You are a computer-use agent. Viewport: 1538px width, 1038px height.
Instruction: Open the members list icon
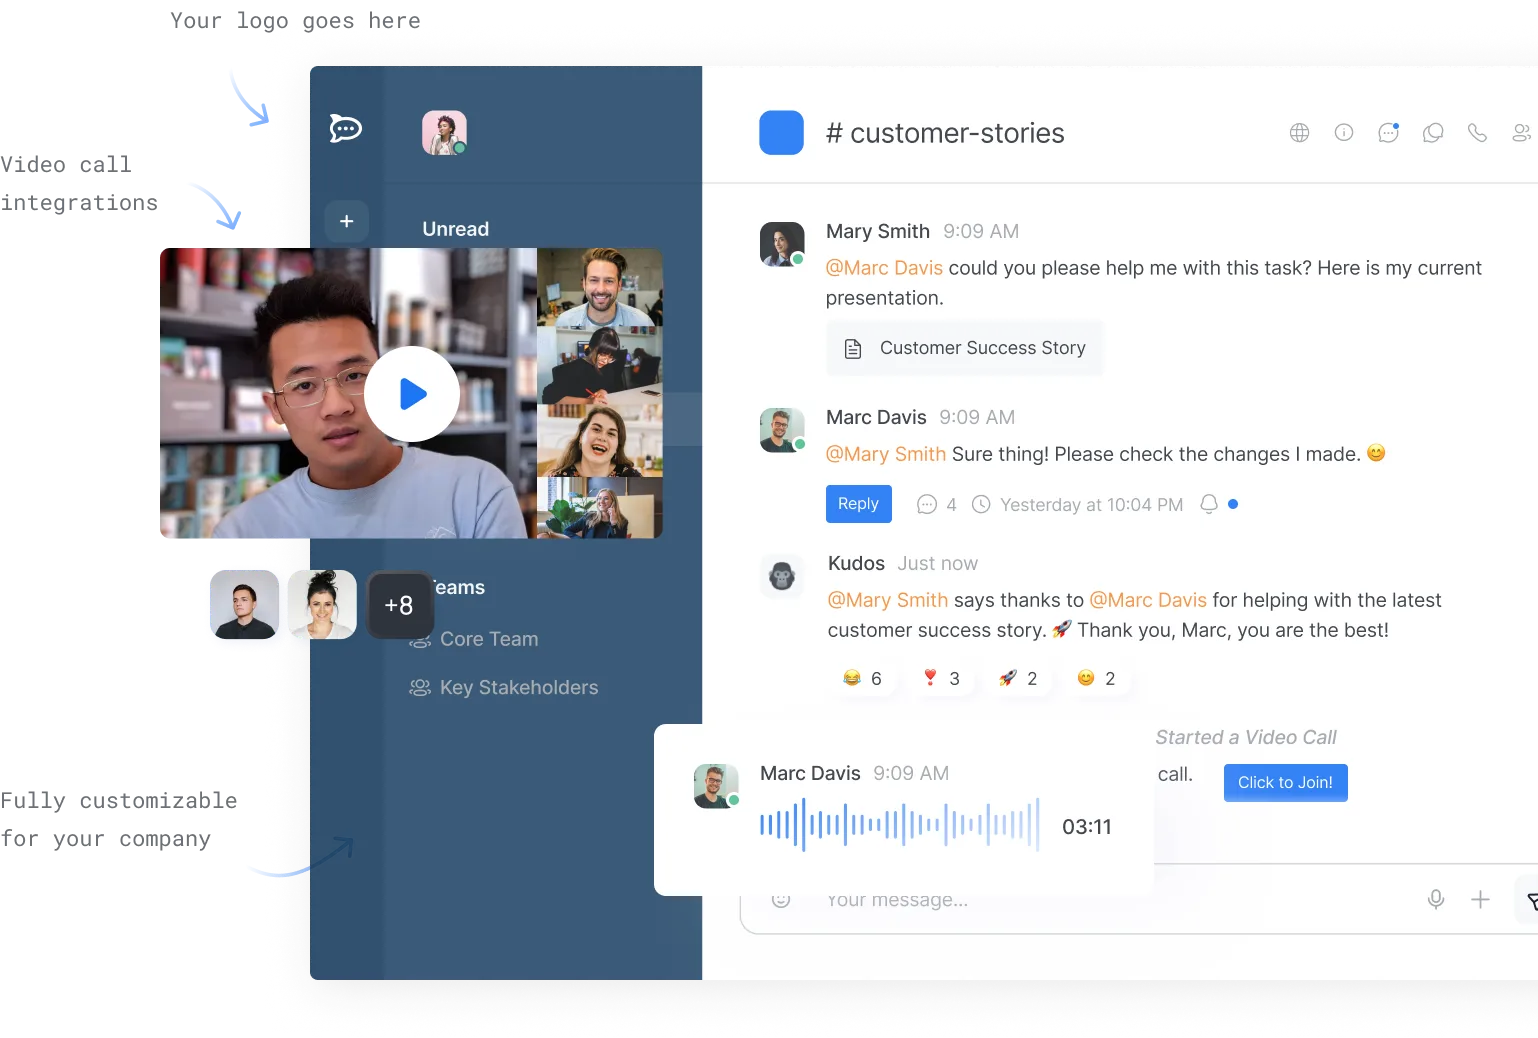1520,132
